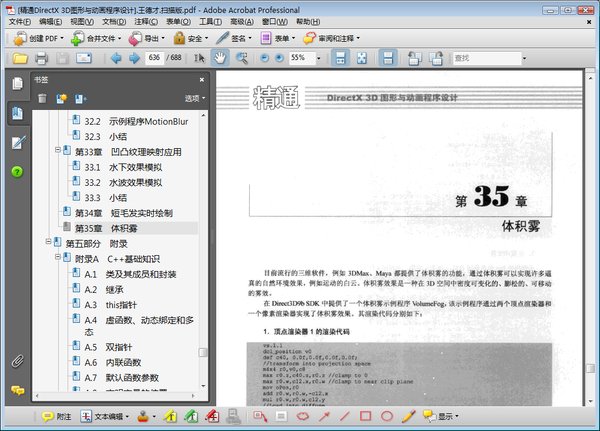Click the Email envelope icon
The width and height of the screenshot is (600, 431).
(84, 58)
